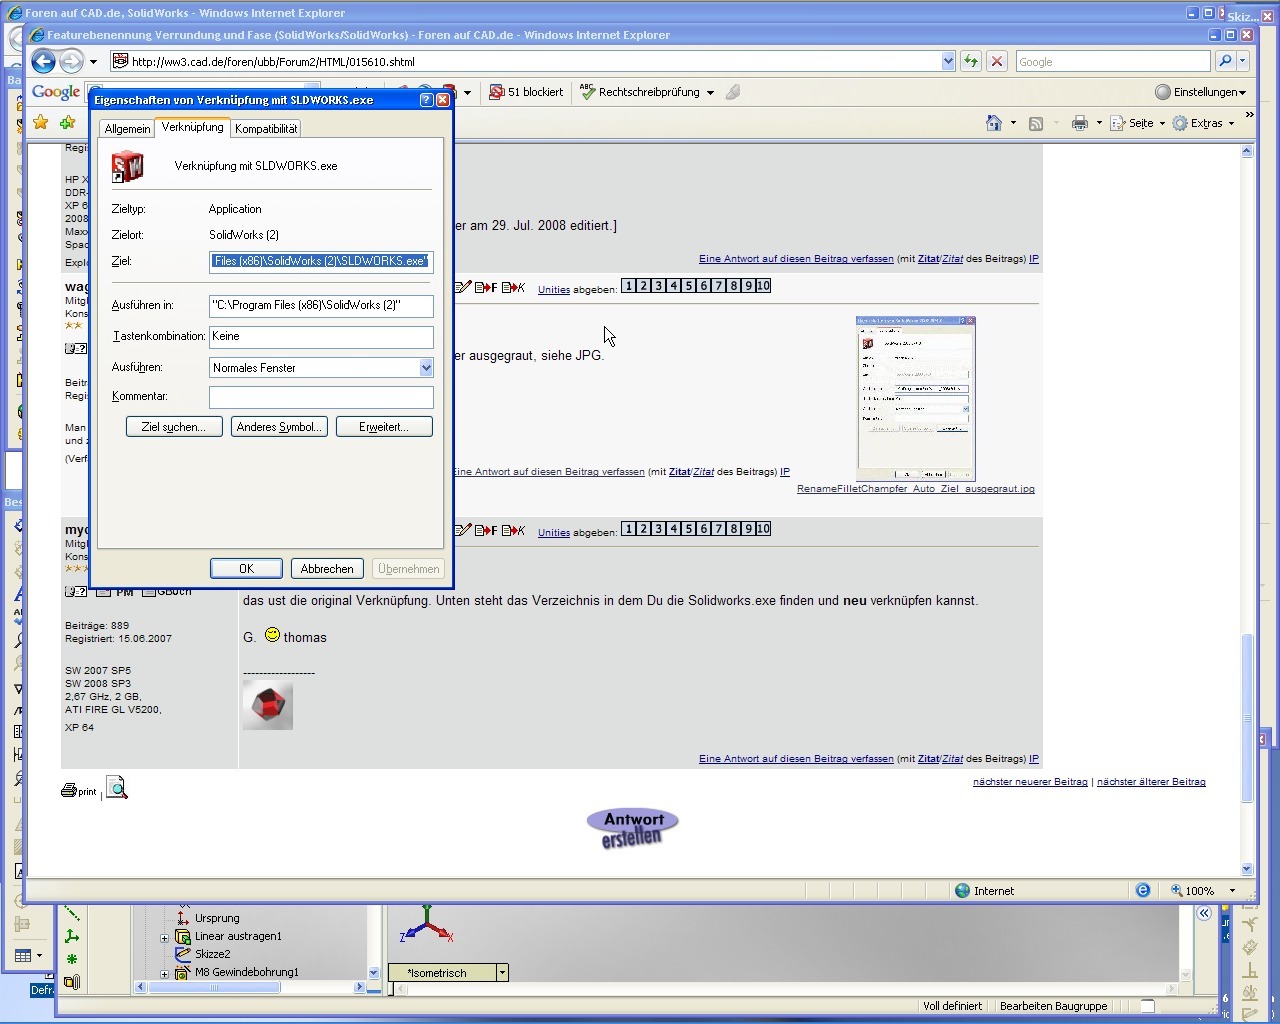This screenshot has width=1280, height=1024.
Task: Switch to the Kompatibilität tab
Action: [x=266, y=129]
